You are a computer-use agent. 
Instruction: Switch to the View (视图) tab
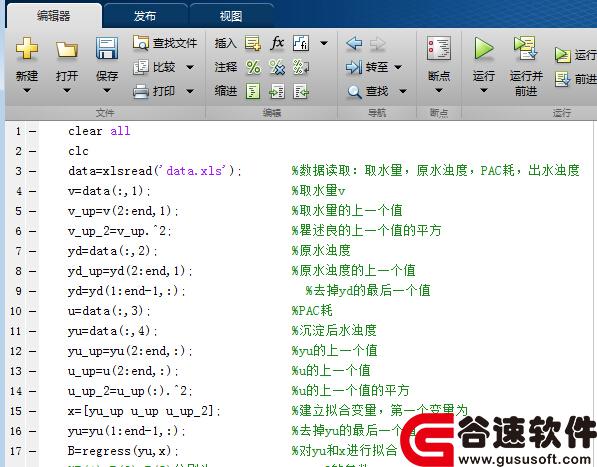tap(231, 16)
